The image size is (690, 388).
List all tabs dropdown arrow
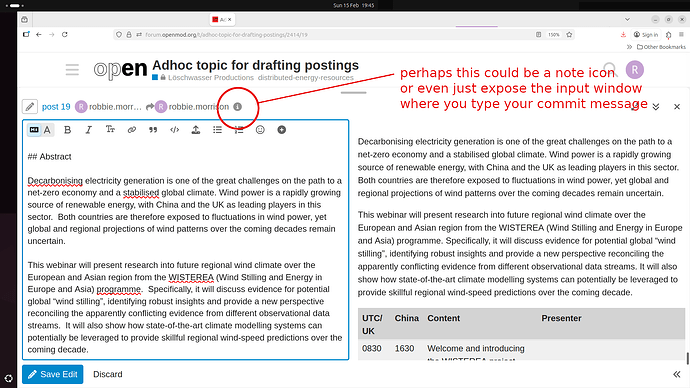coord(628,19)
